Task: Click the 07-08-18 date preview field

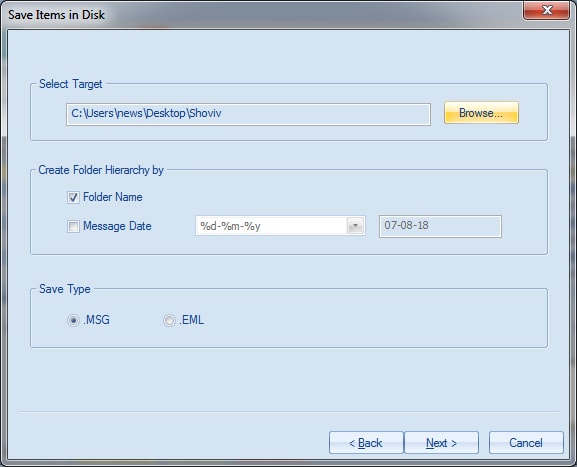Action: pyautogui.click(x=440, y=226)
